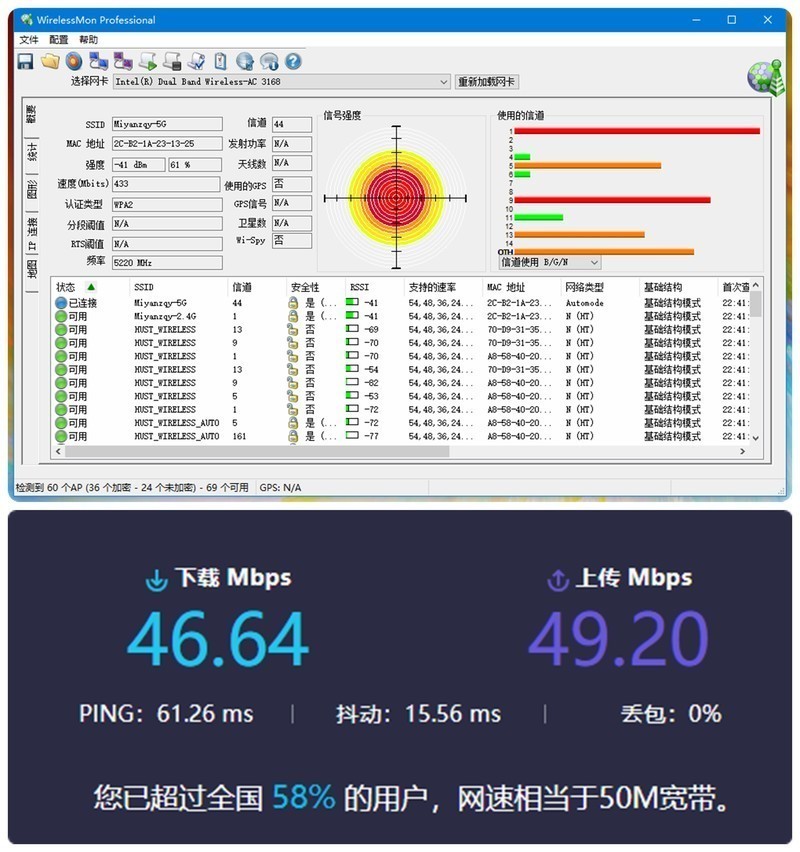Switch to the topmost vertical sidebar tab

click(x=32, y=122)
